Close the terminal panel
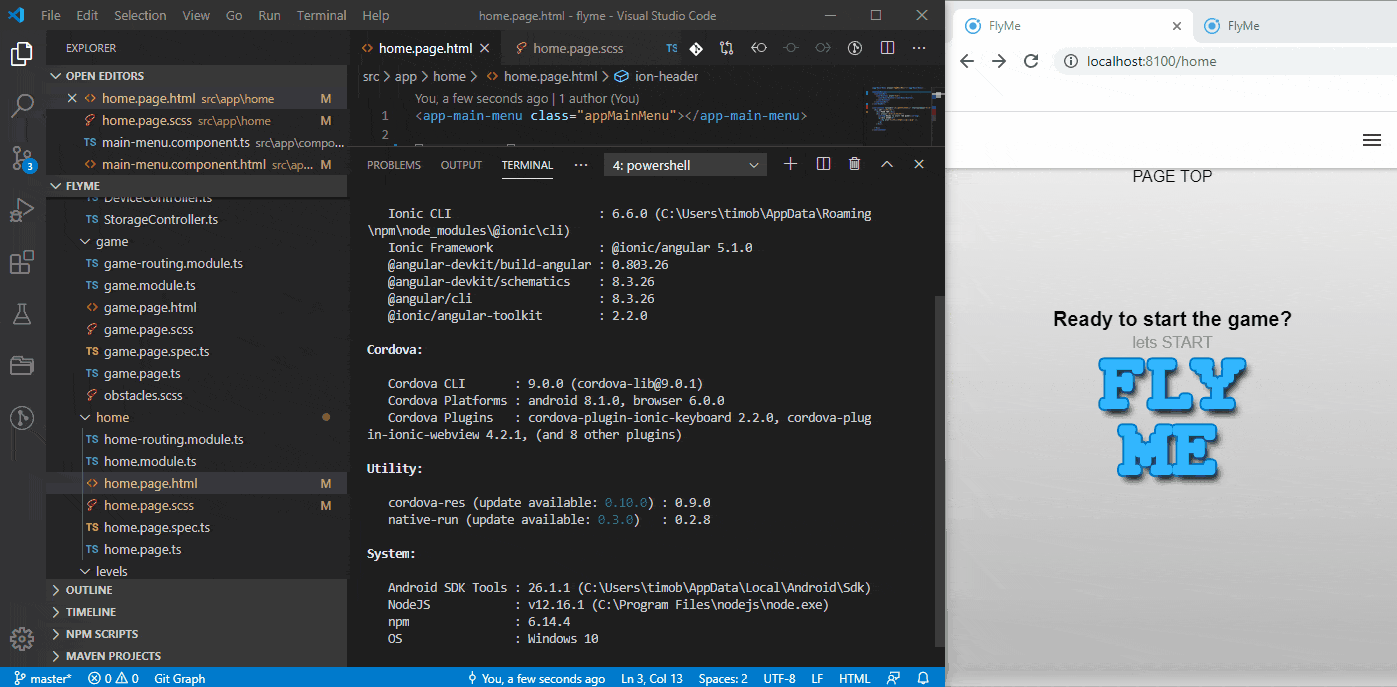 tap(919, 164)
